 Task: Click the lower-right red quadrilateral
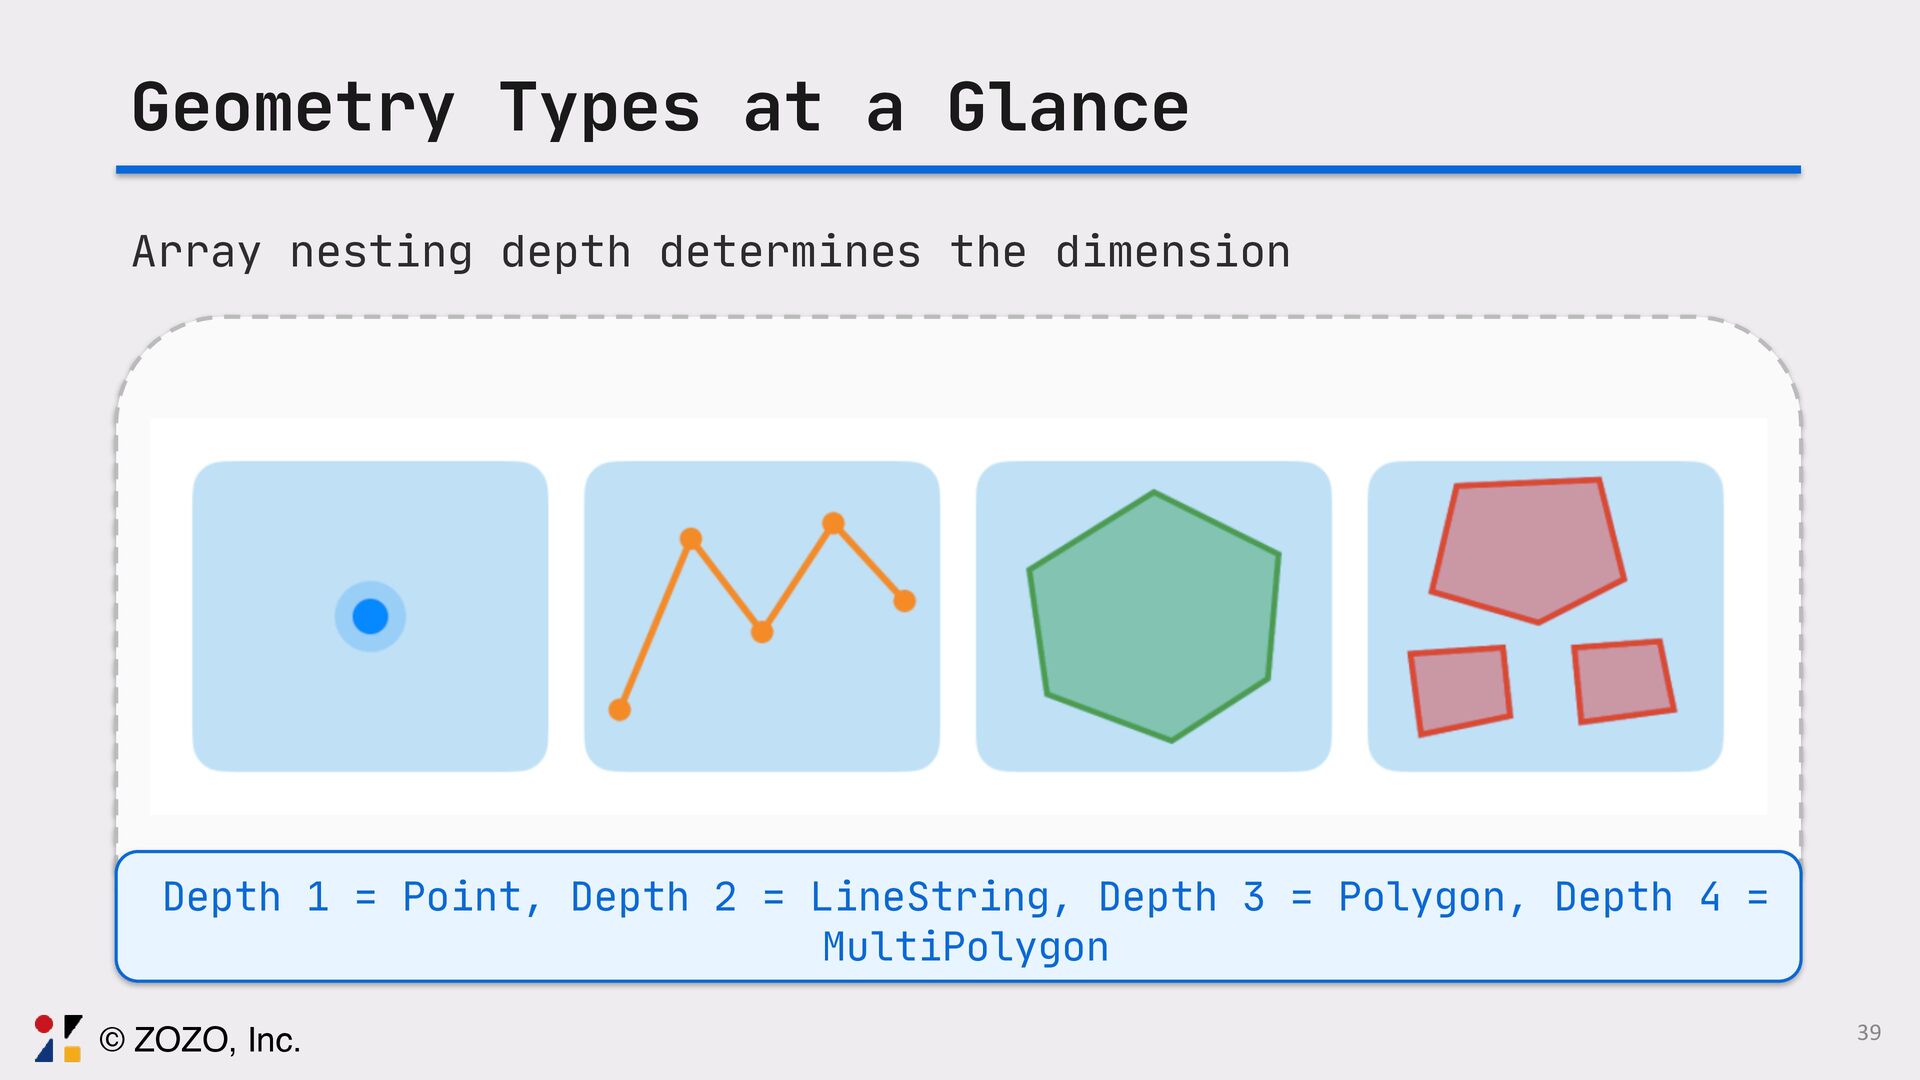click(x=1622, y=681)
